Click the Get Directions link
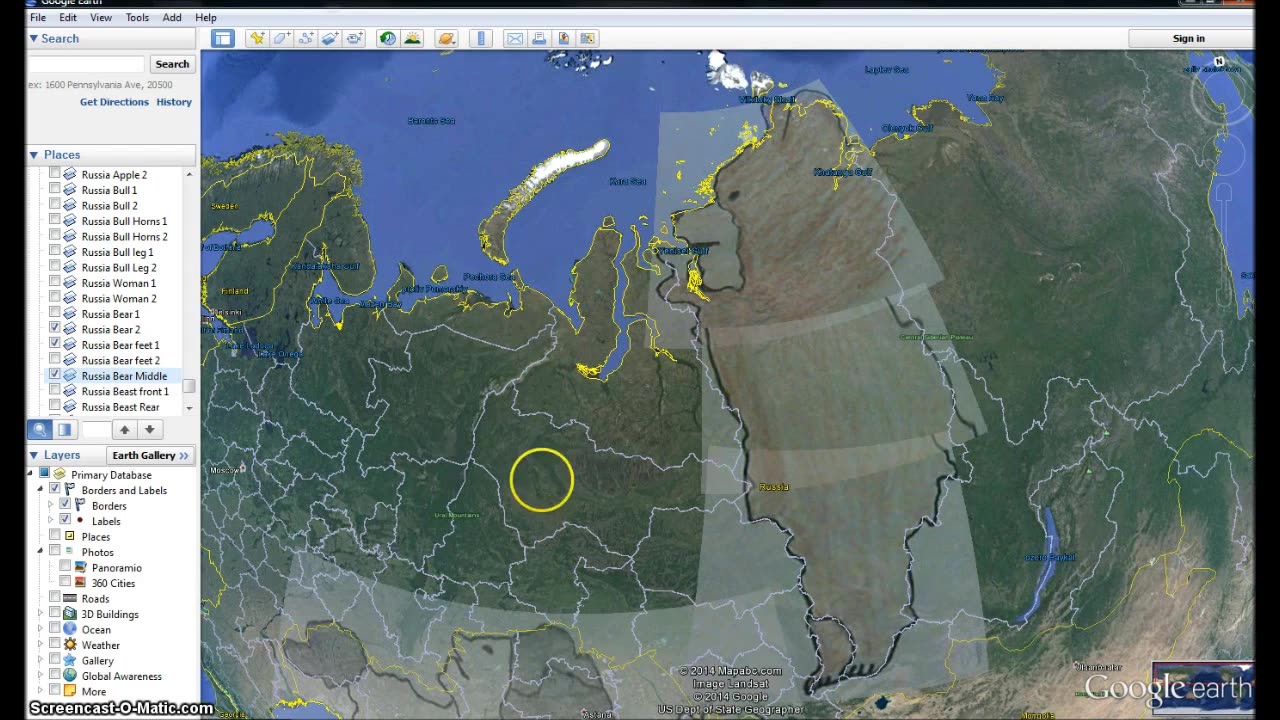 click(x=114, y=102)
